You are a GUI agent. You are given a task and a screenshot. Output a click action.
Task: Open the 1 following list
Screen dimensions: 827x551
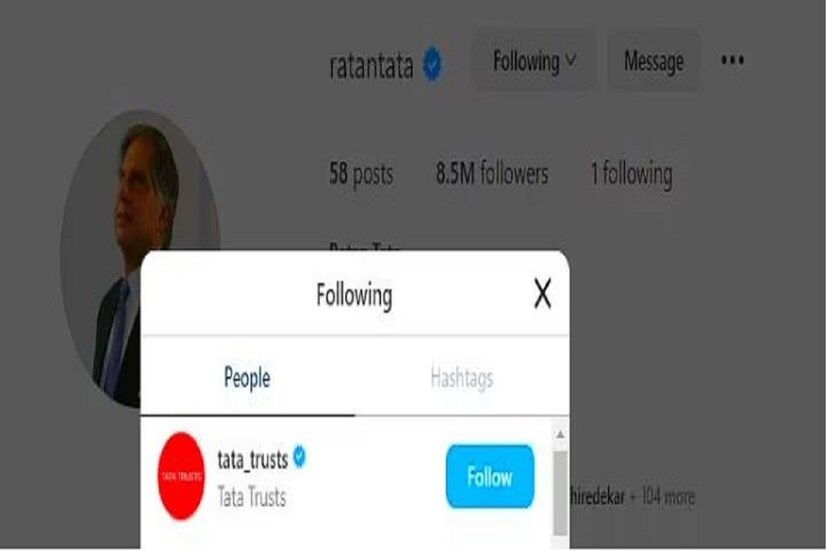[x=631, y=175]
